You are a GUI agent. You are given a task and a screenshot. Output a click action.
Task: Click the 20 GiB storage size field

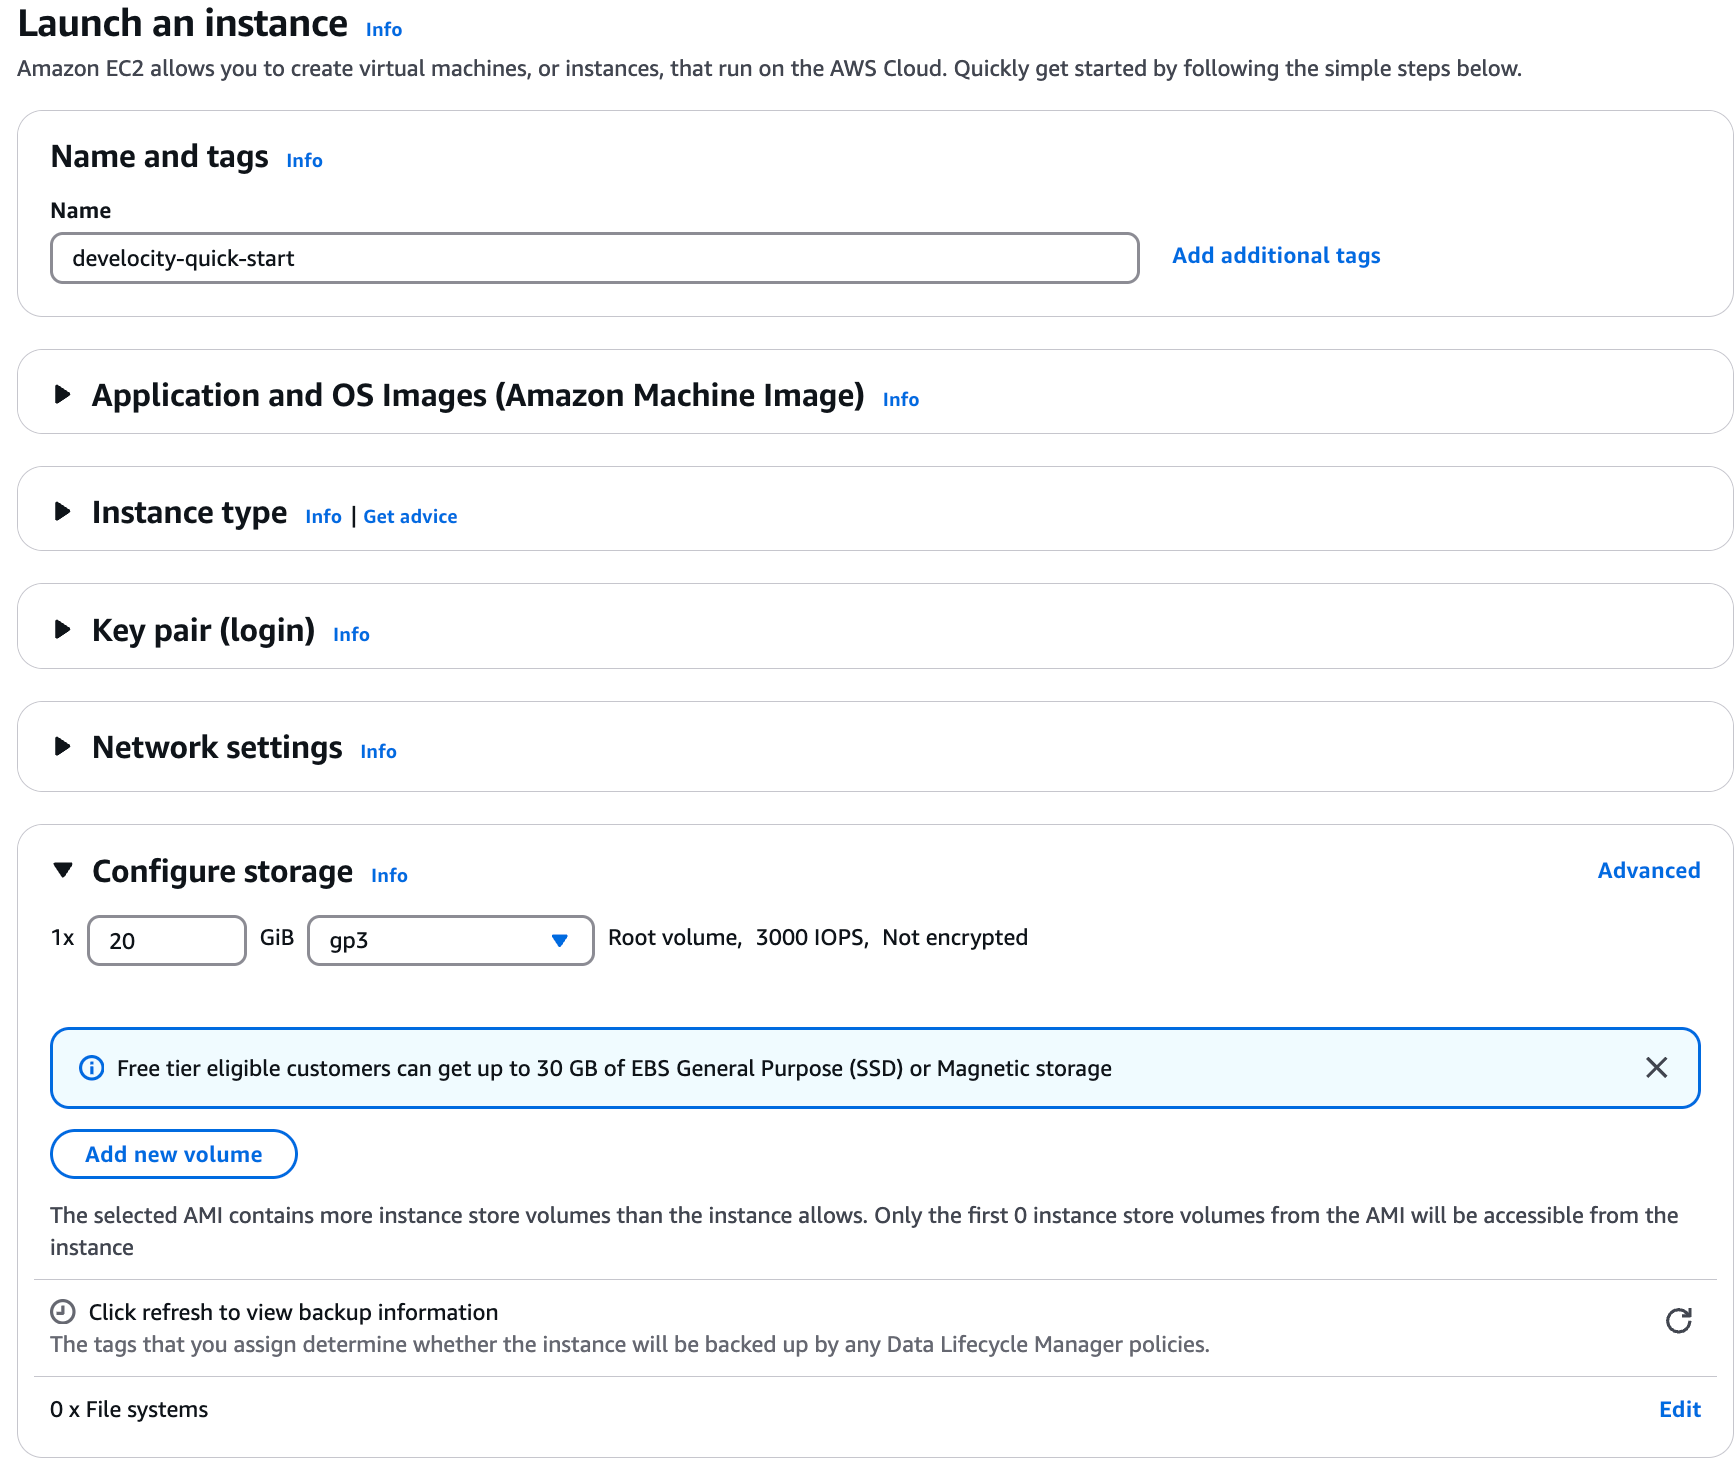(x=166, y=940)
